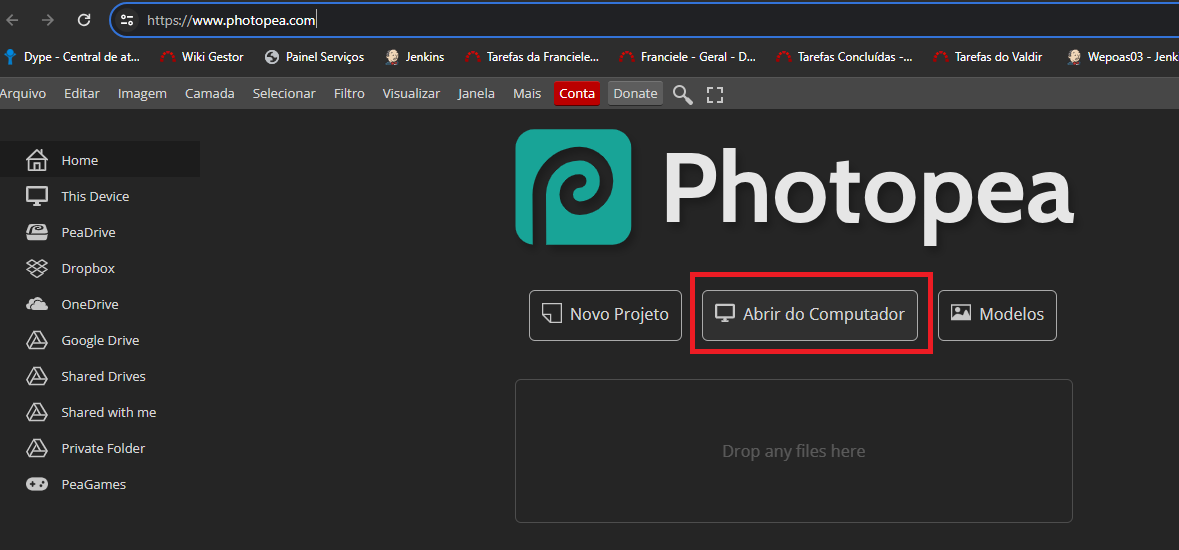This screenshot has width=1179, height=550.
Task: Select the Home house icon
Action: (36, 160)
